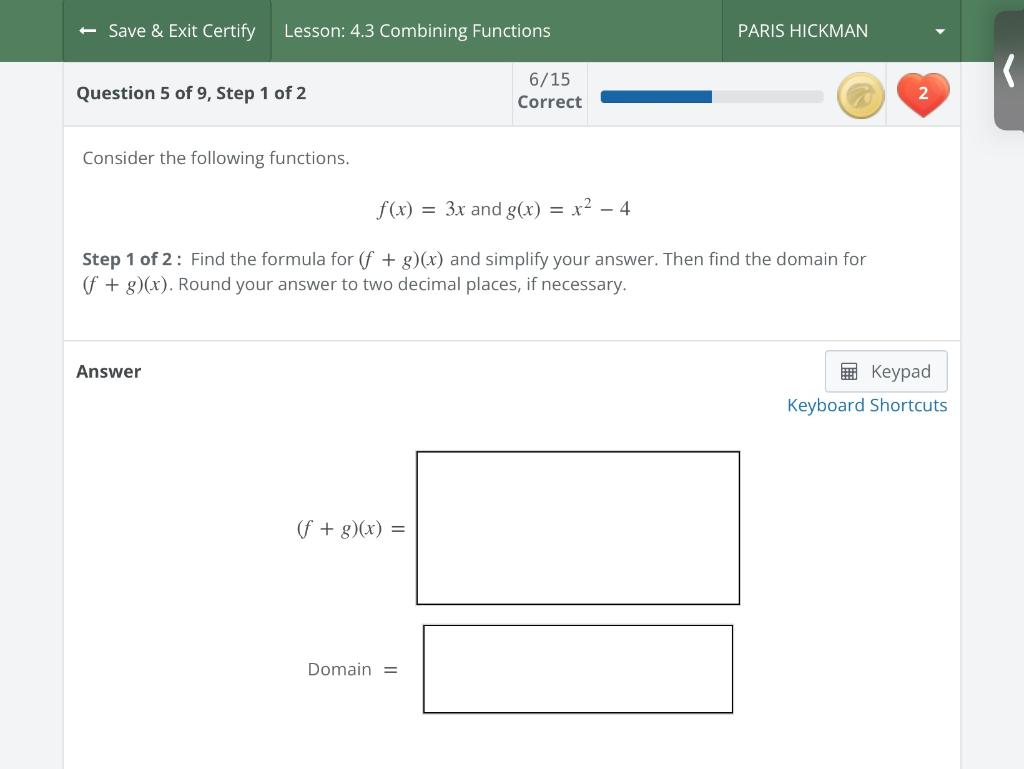Click the heart showing 2 attempts remaining
This screenshot has width=1024, height=769.
coord(922,94)
